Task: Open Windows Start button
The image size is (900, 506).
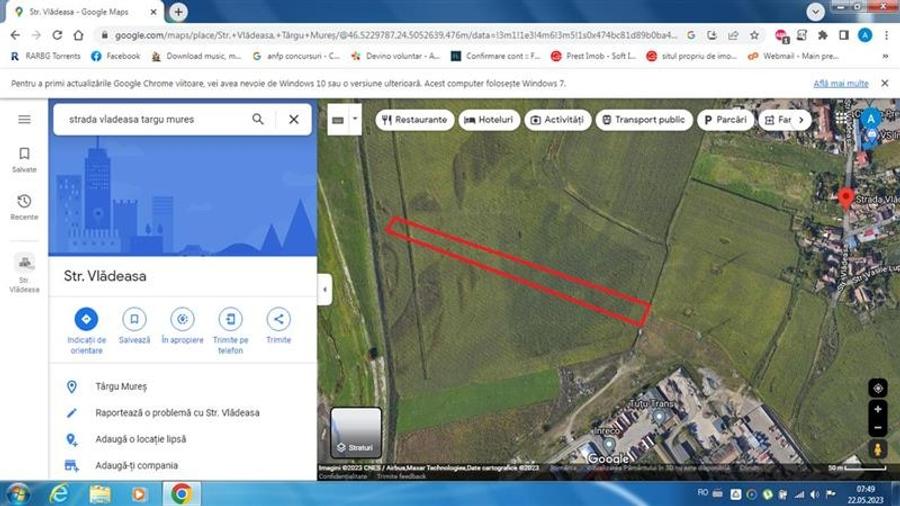Action: [x=17, y=493]
